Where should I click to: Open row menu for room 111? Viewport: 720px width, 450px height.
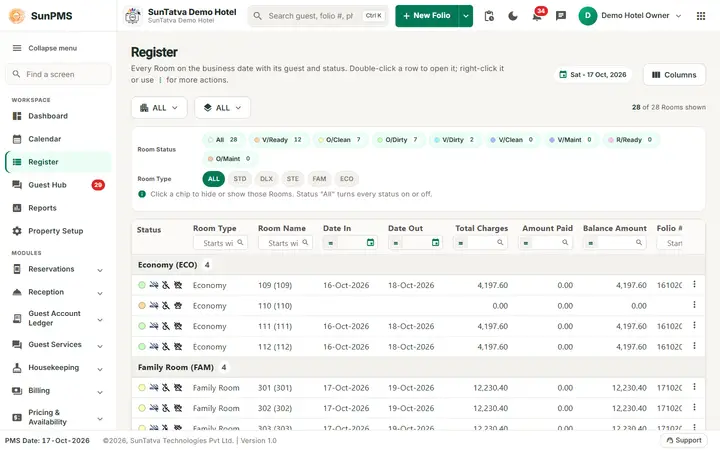click(694, 326)
